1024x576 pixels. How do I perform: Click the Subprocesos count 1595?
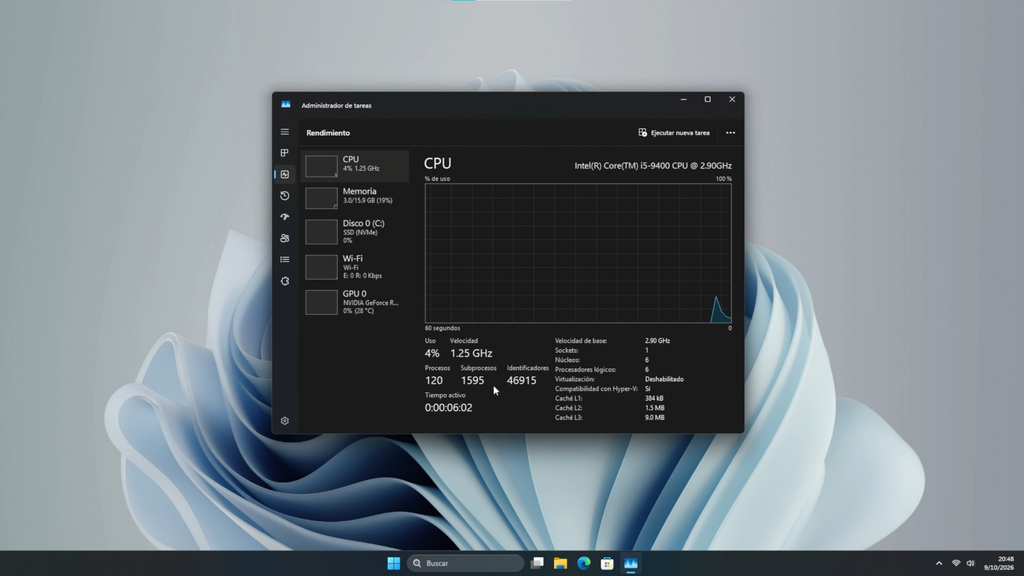pyautogui.click(x=472, y=381)
